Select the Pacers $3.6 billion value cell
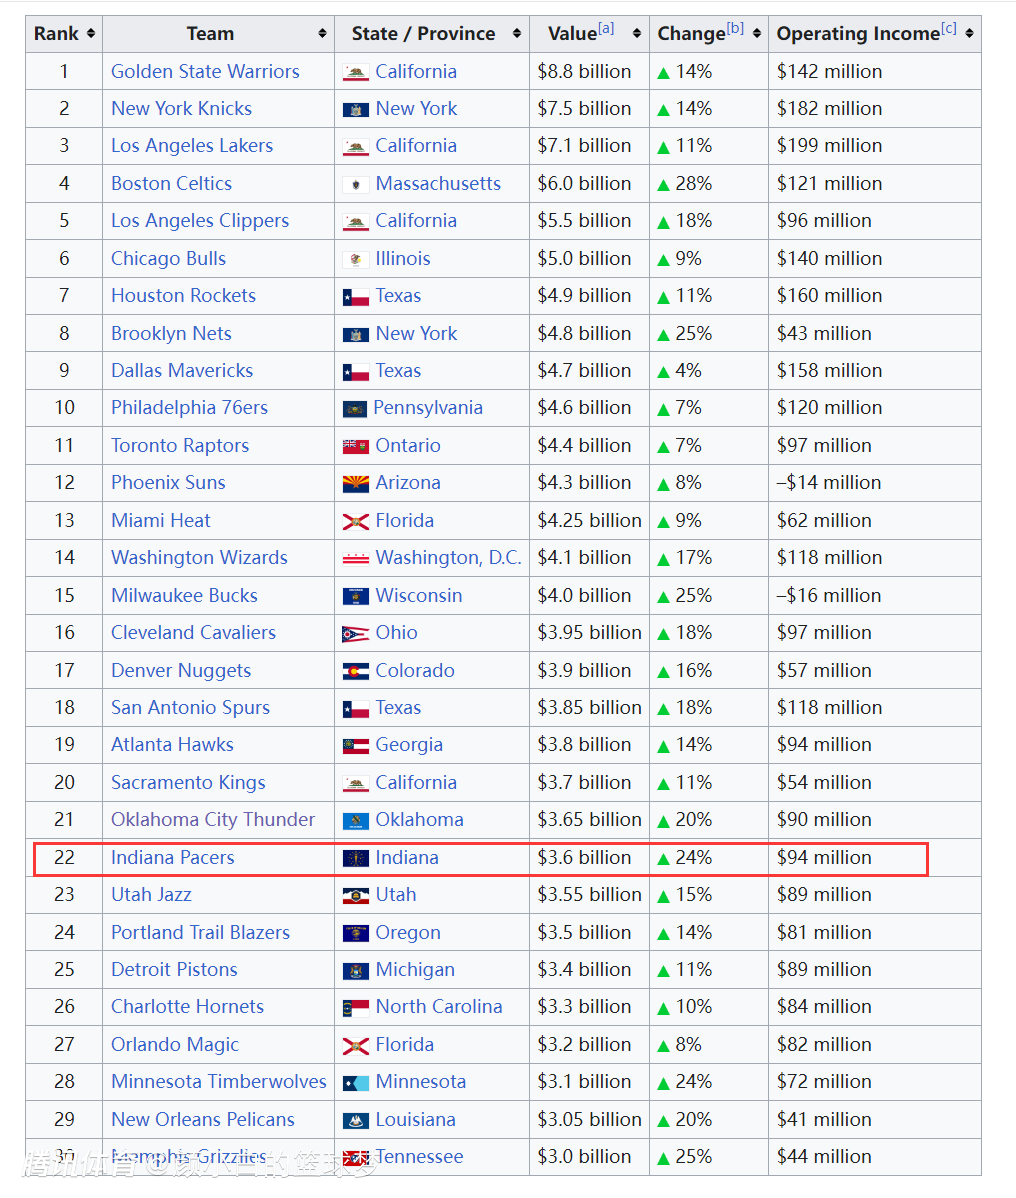The image size is (1016, 1198). [x=585, y=858]
